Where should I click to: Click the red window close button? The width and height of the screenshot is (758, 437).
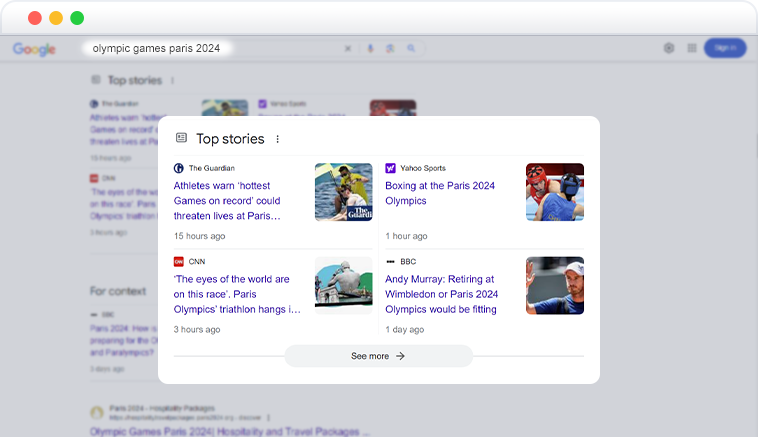(x=35, y=18)
